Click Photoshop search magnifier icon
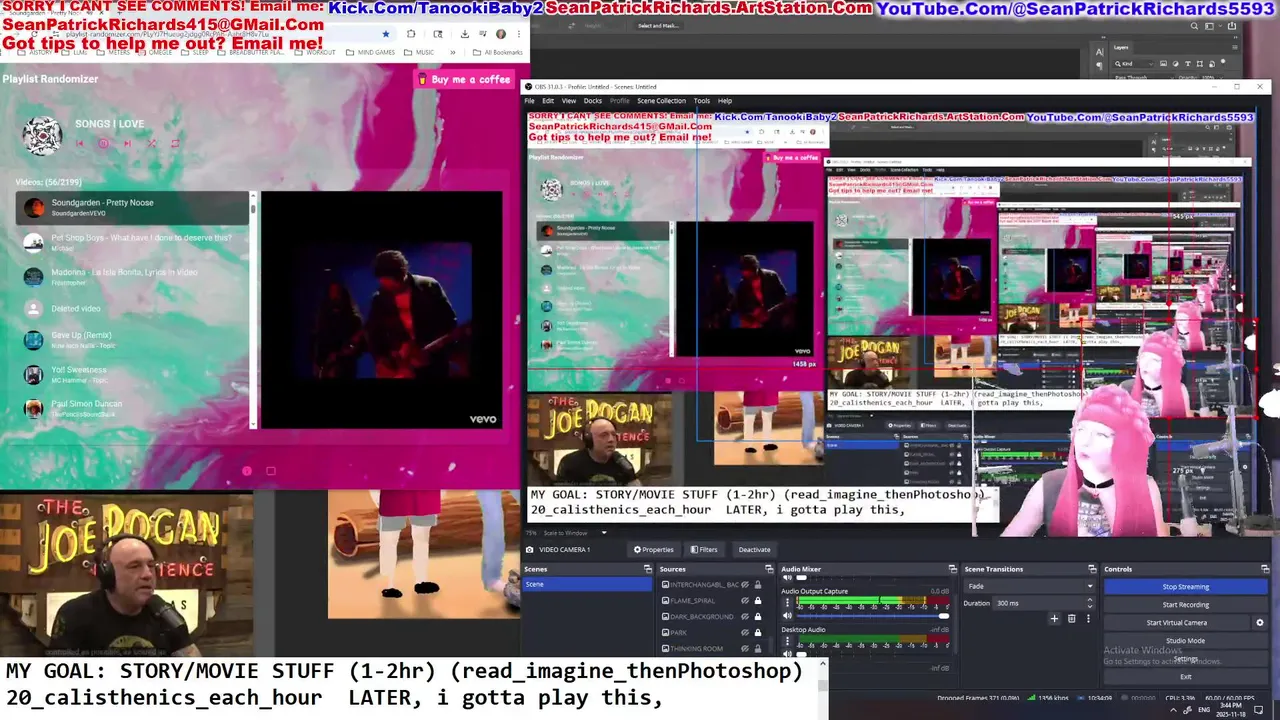Screen dimensions: 1280x720 point(1194,26)
